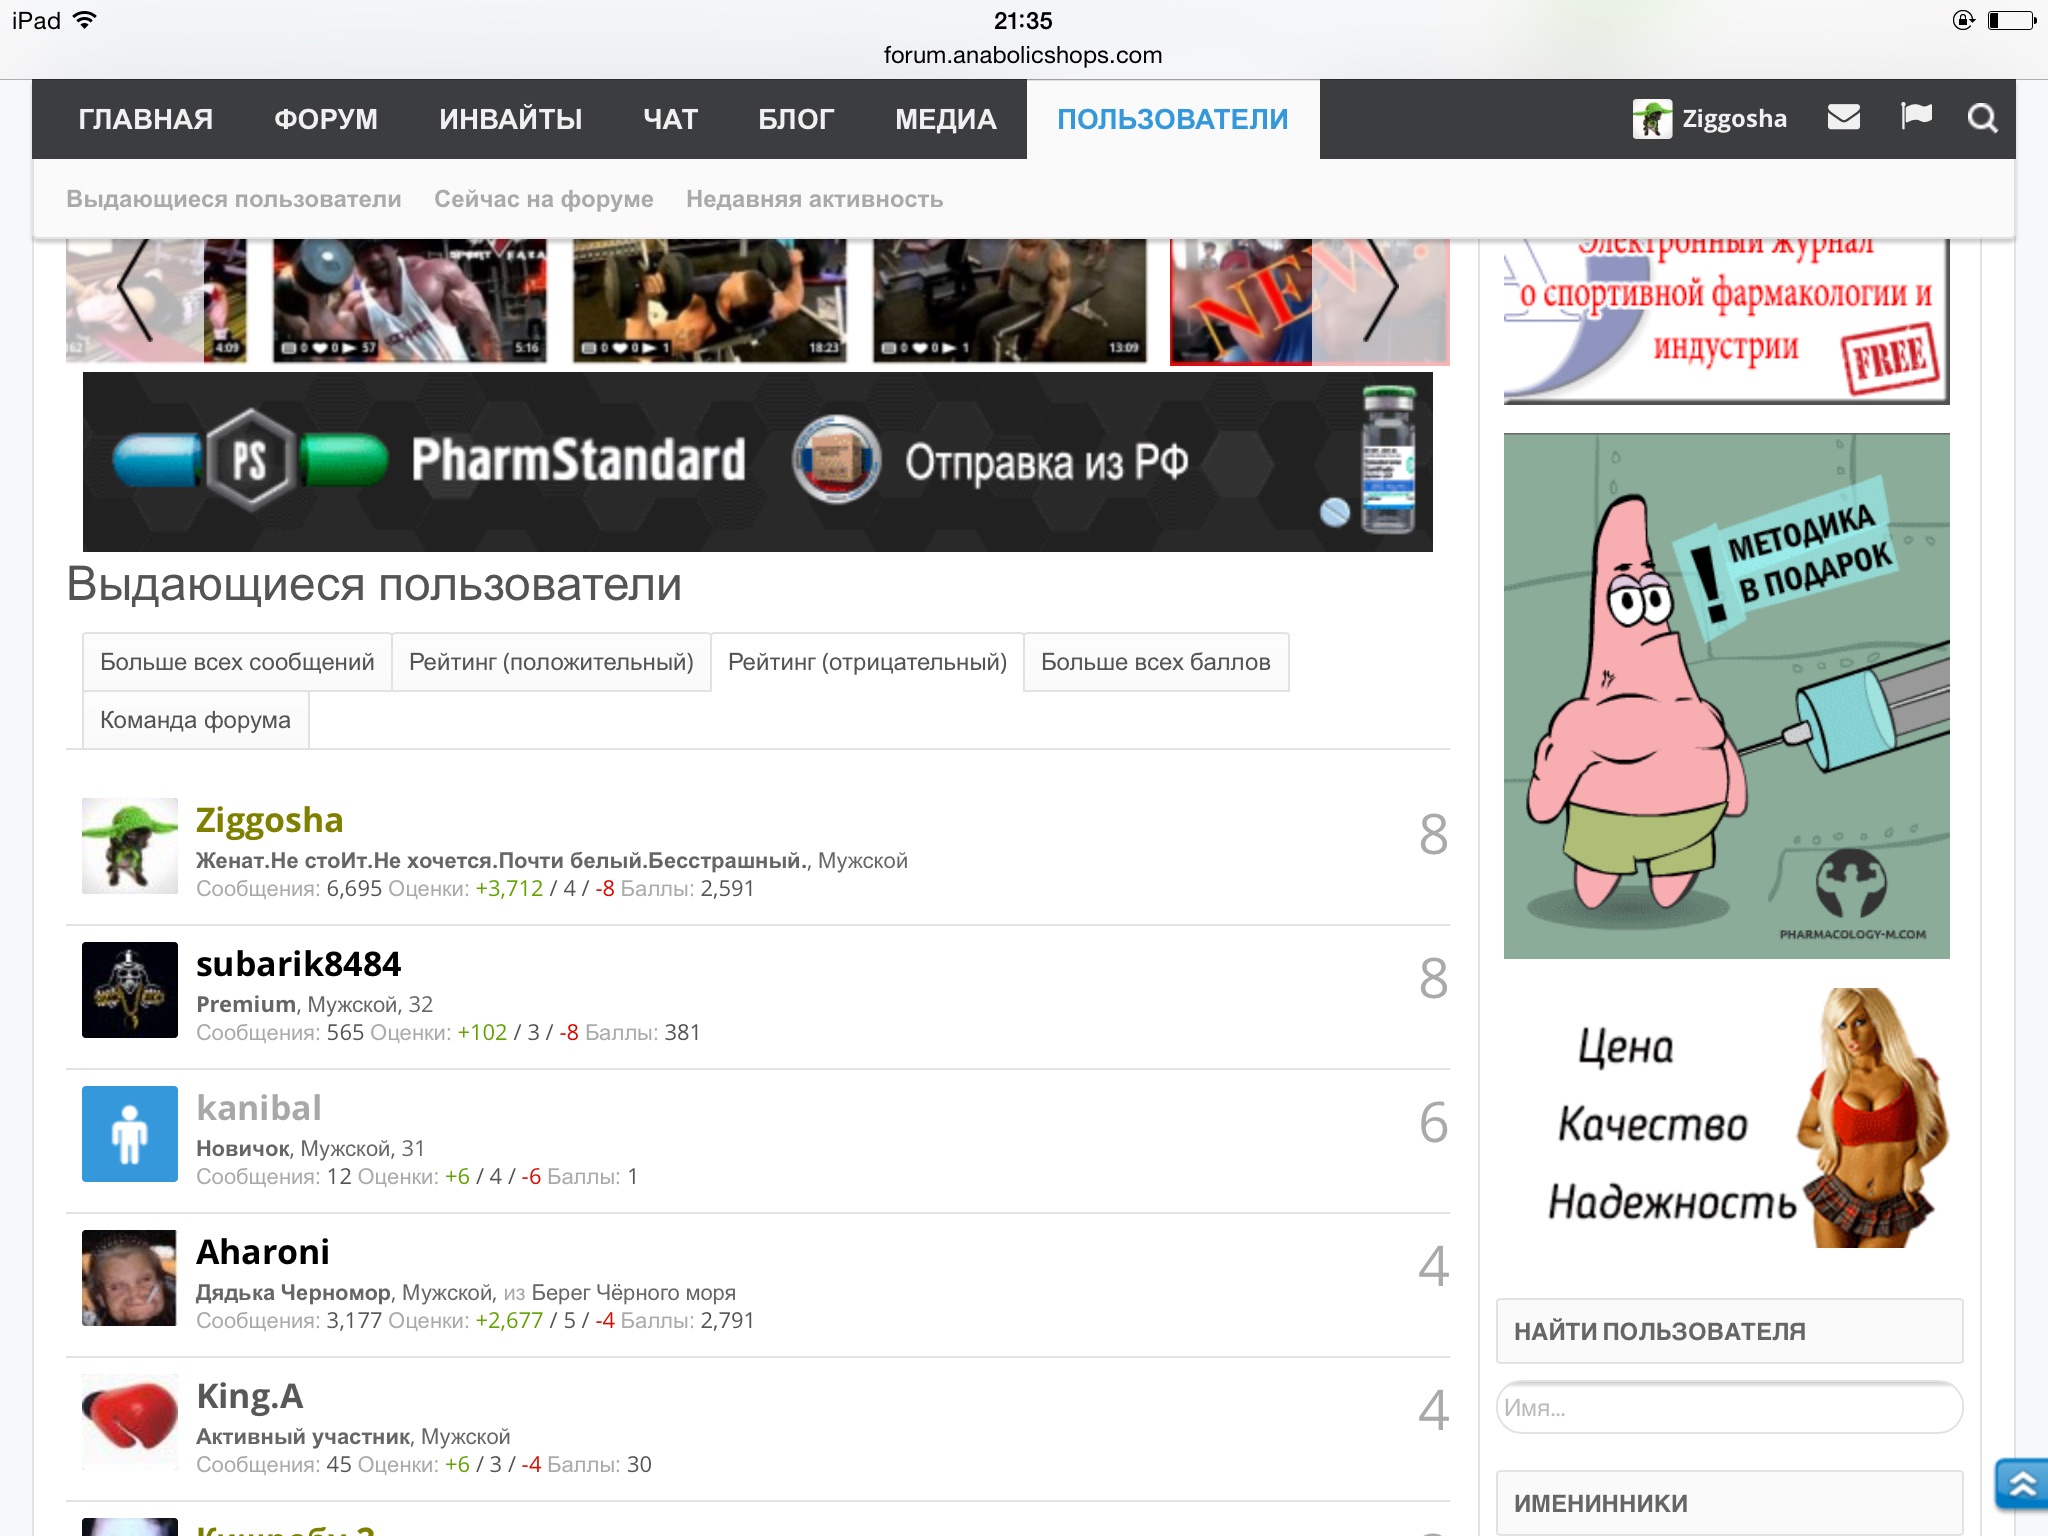This screenshot has height=1536, width=2048.
Task: Go to the ЧАТ section
Action: click(670, 119)
